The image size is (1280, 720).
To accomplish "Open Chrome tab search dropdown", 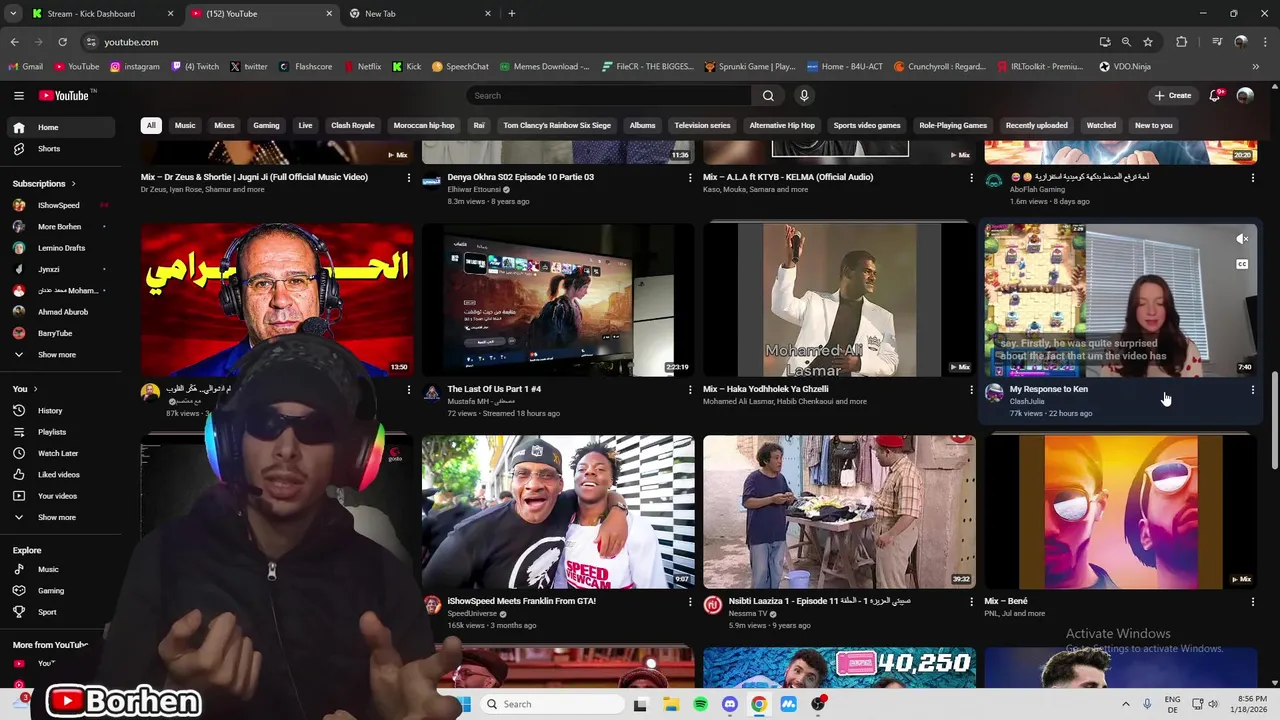I will click(13, 13).
